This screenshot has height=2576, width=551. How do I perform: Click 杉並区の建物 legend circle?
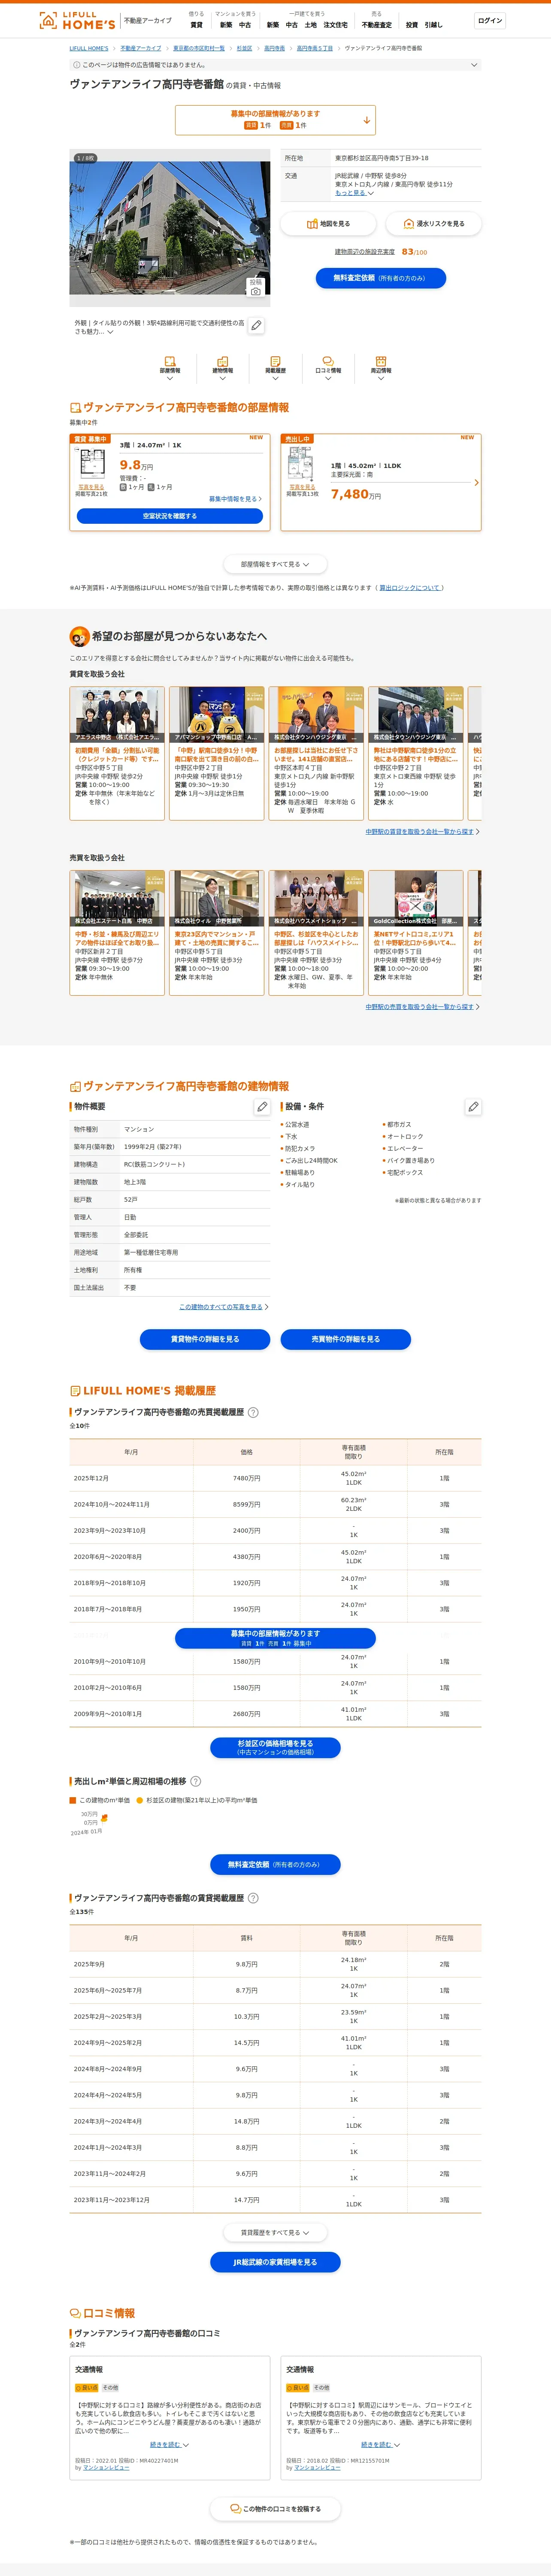coord(140,1800)
